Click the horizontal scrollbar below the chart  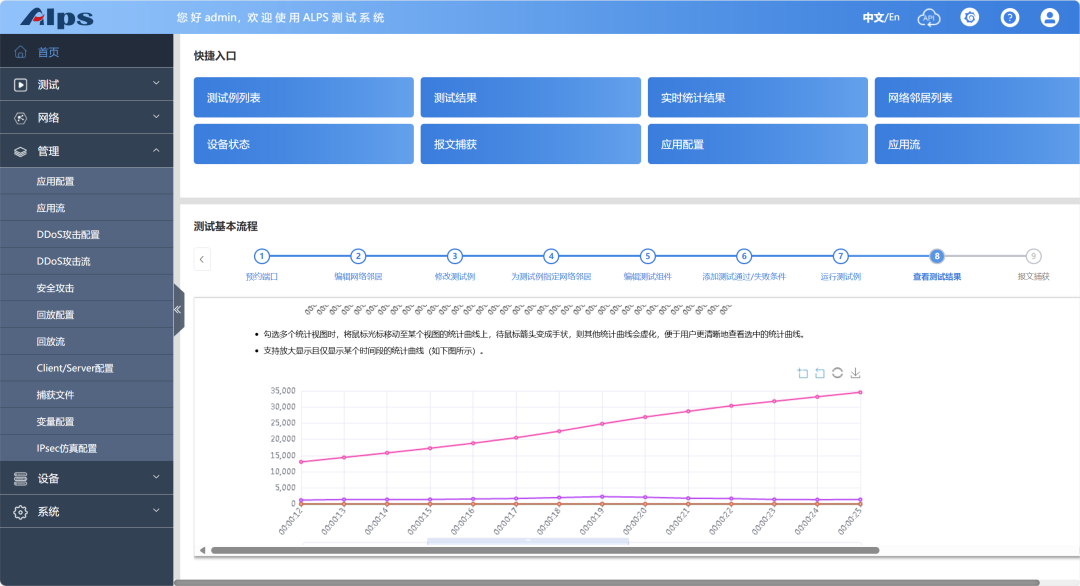coord(544,550)
